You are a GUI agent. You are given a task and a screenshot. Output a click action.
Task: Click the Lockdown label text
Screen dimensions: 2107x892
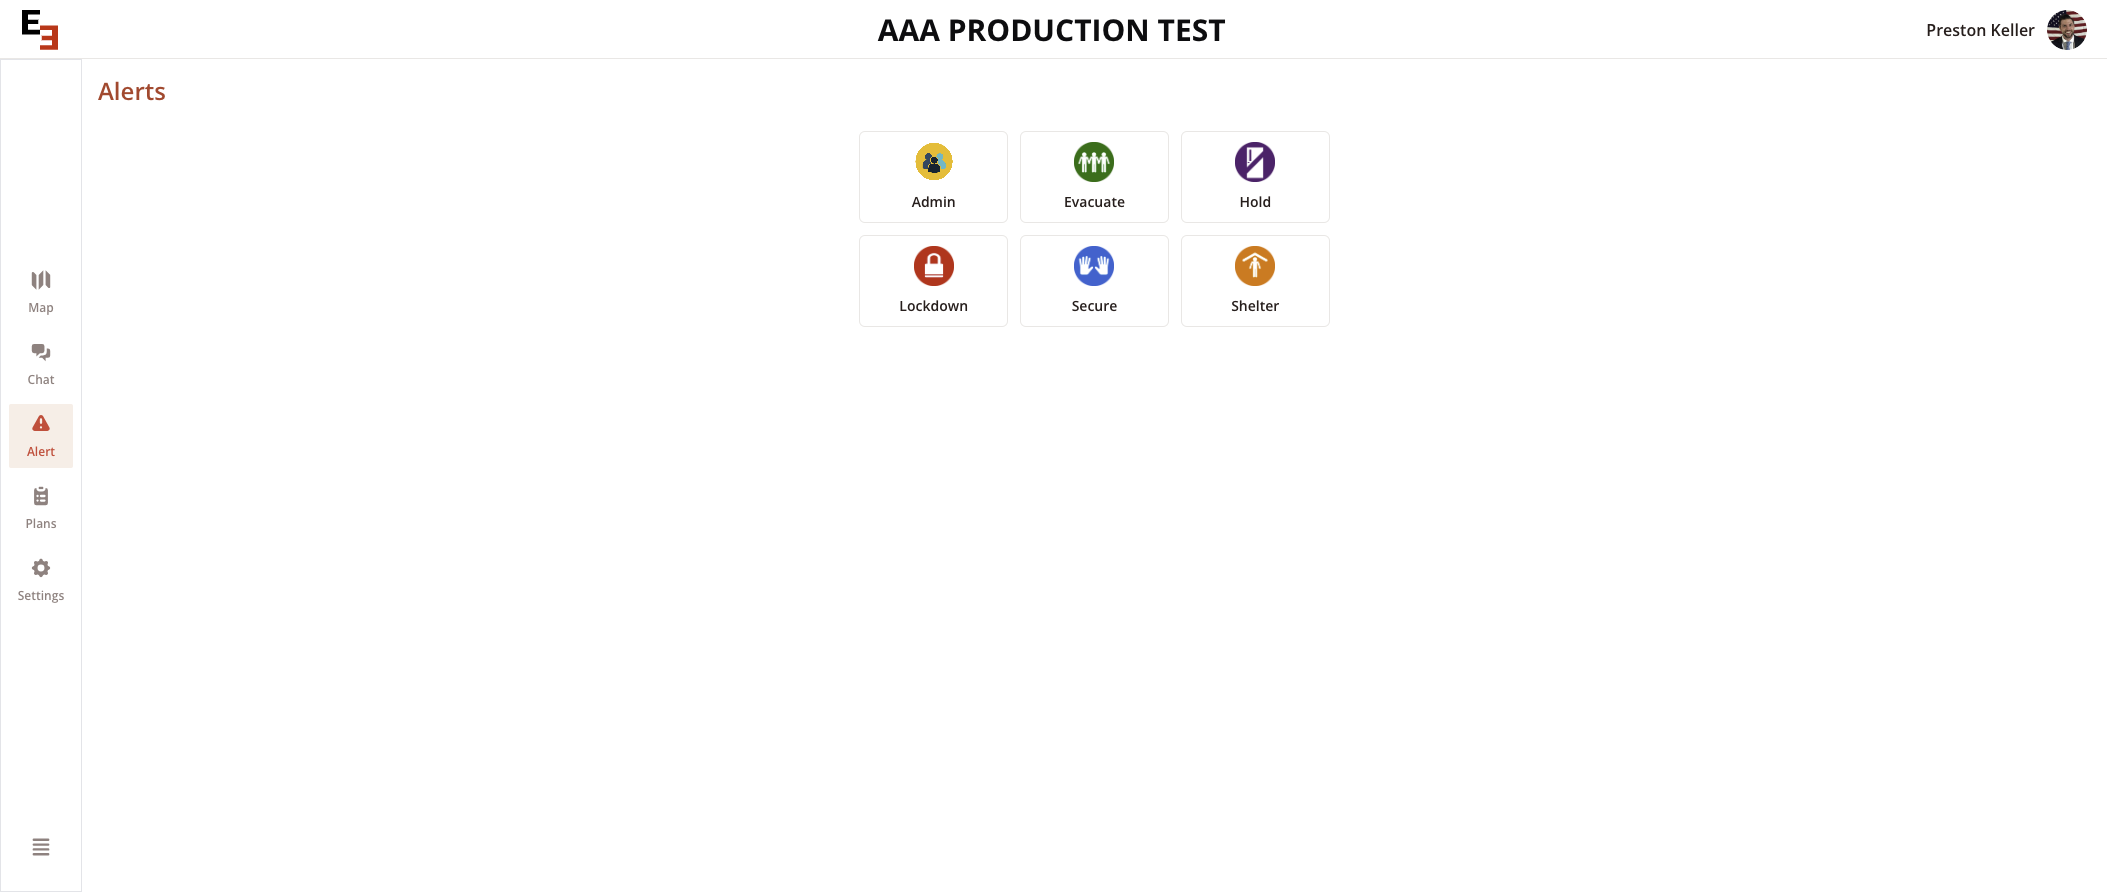coord(933,306)
